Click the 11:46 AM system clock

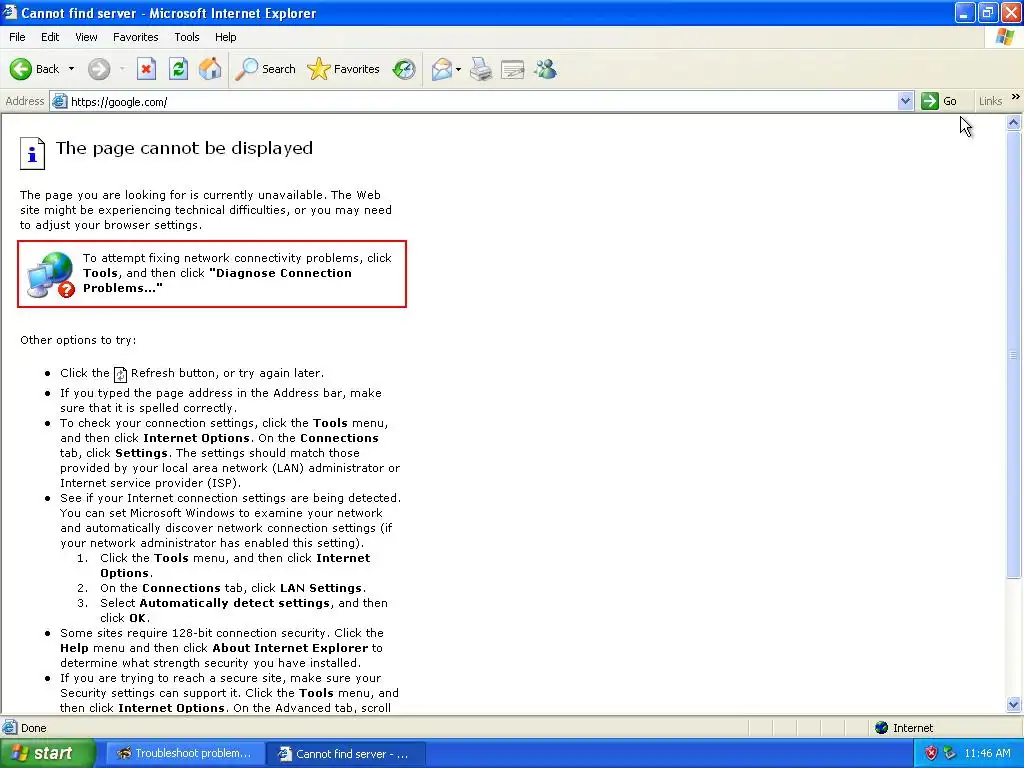(987, 753)
